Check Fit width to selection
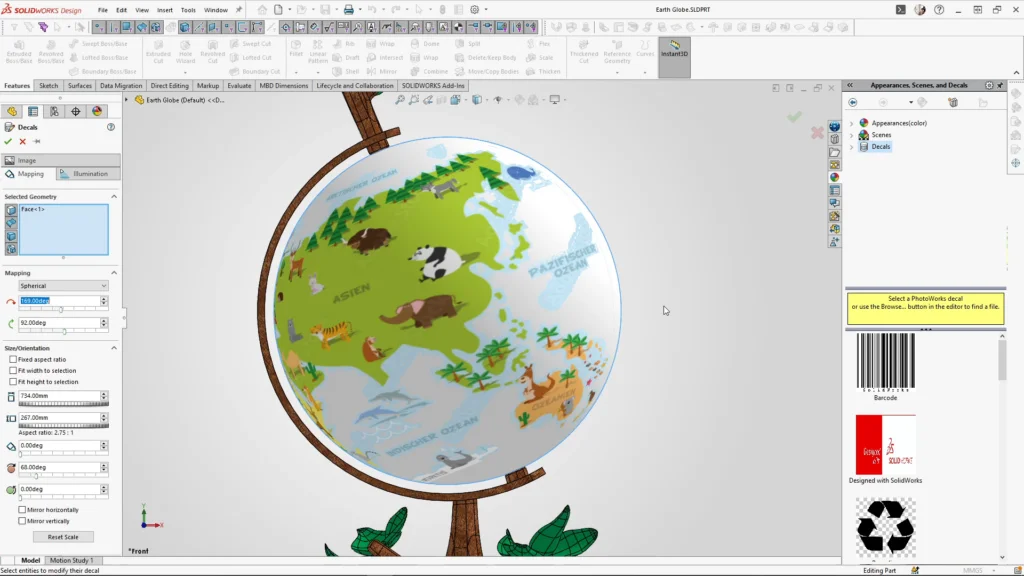Viewport: 1024px width, 576px height. pyautogui.click(x=13, y=370)
